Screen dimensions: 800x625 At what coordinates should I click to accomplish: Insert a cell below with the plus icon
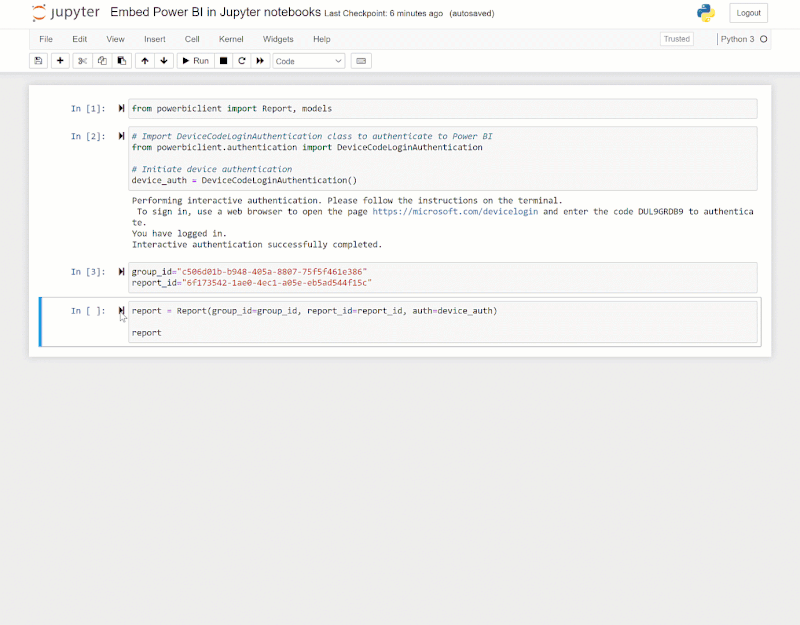(60, 61)
